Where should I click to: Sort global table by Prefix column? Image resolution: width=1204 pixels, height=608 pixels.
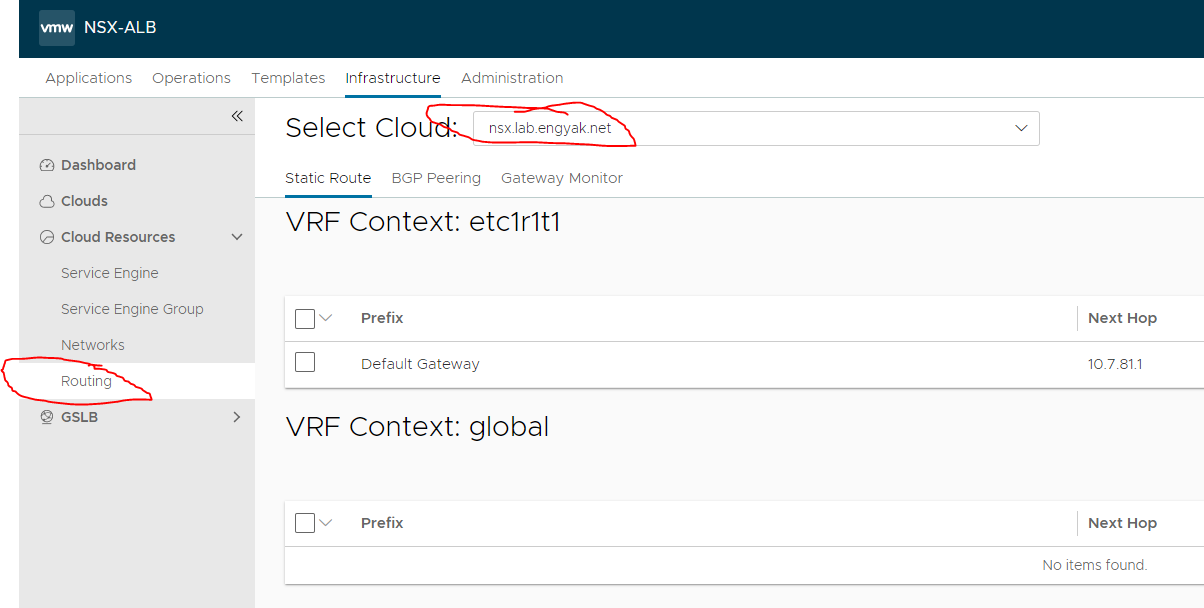click(x=382, y=523)
